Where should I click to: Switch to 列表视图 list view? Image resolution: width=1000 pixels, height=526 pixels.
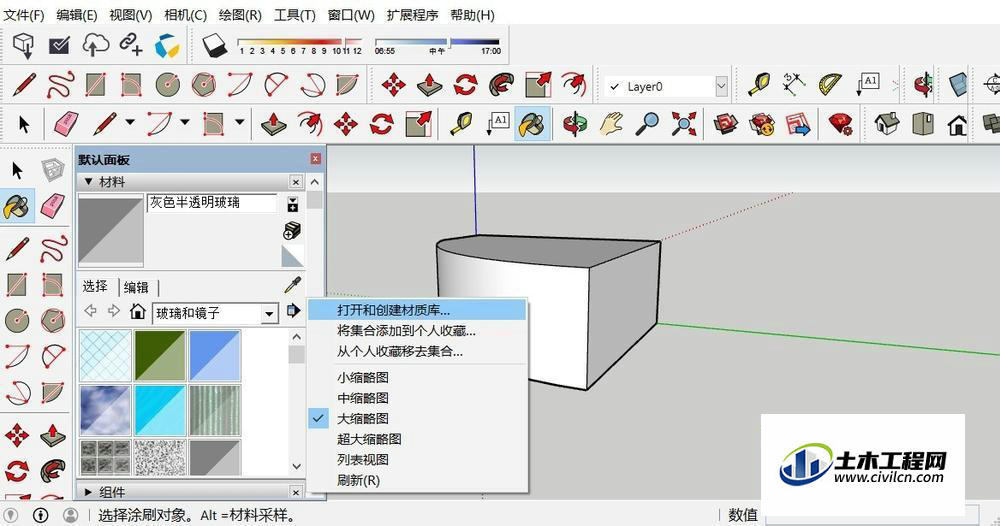pos(363,459)
